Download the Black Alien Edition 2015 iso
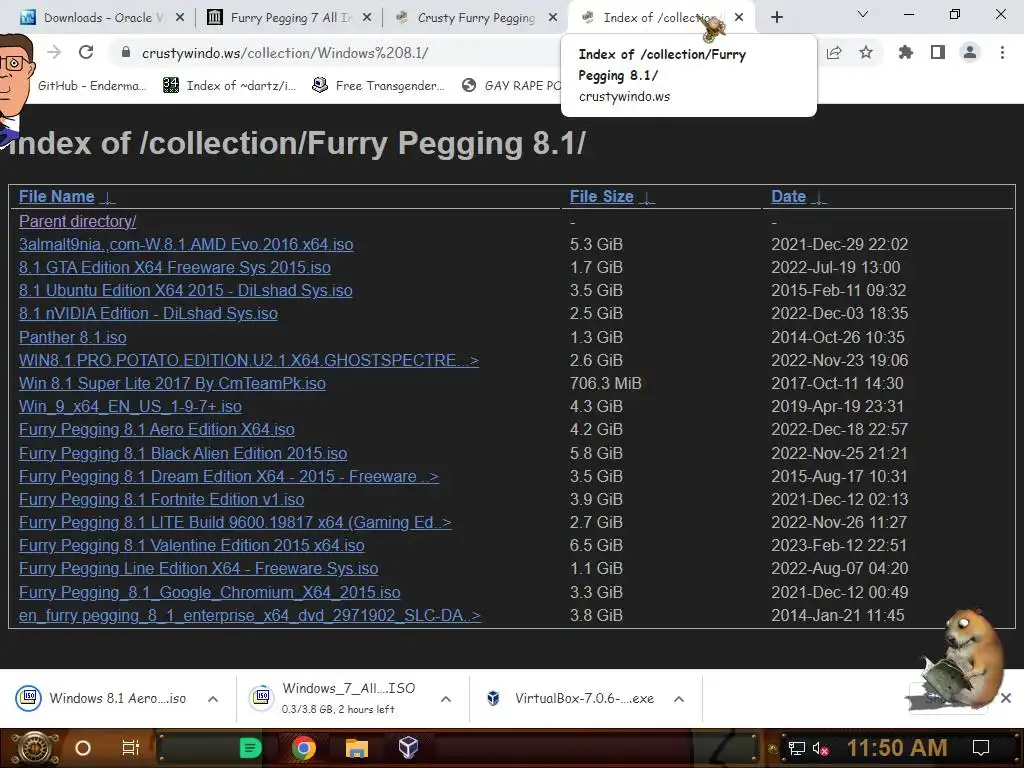Screen dimensions: 1024x768 coord(183,453)
